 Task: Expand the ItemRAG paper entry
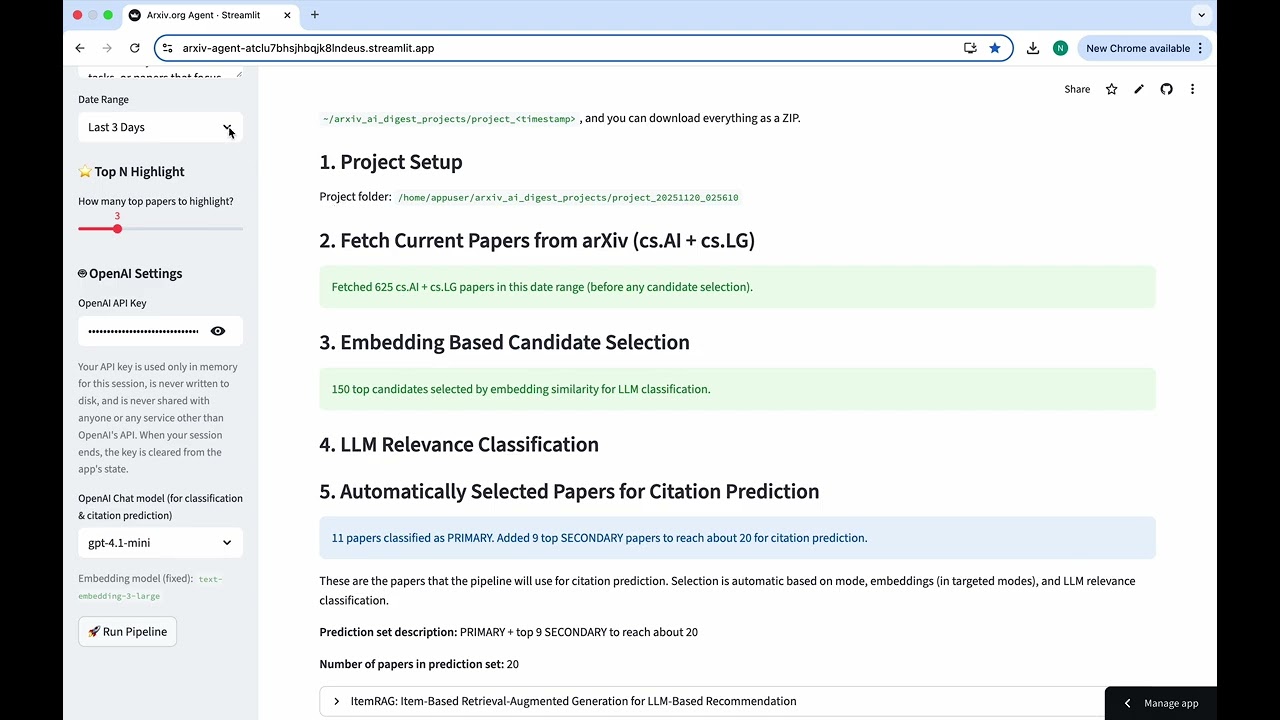pos(737,701)
